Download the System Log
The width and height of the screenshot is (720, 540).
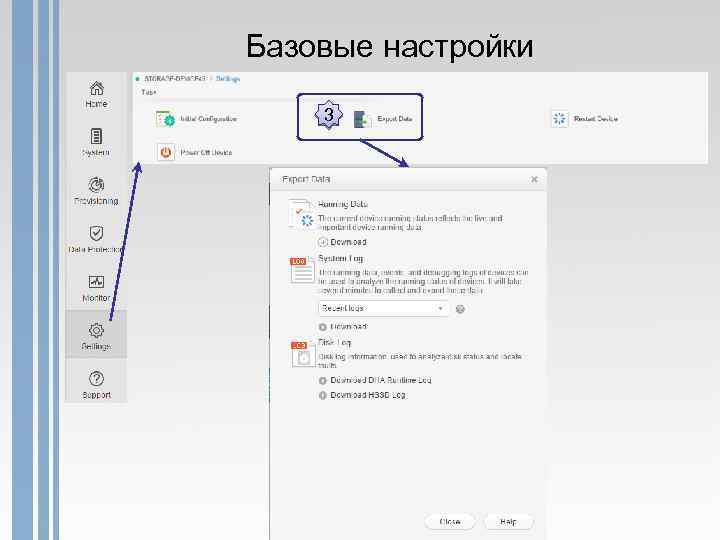[x=343, y=327]
